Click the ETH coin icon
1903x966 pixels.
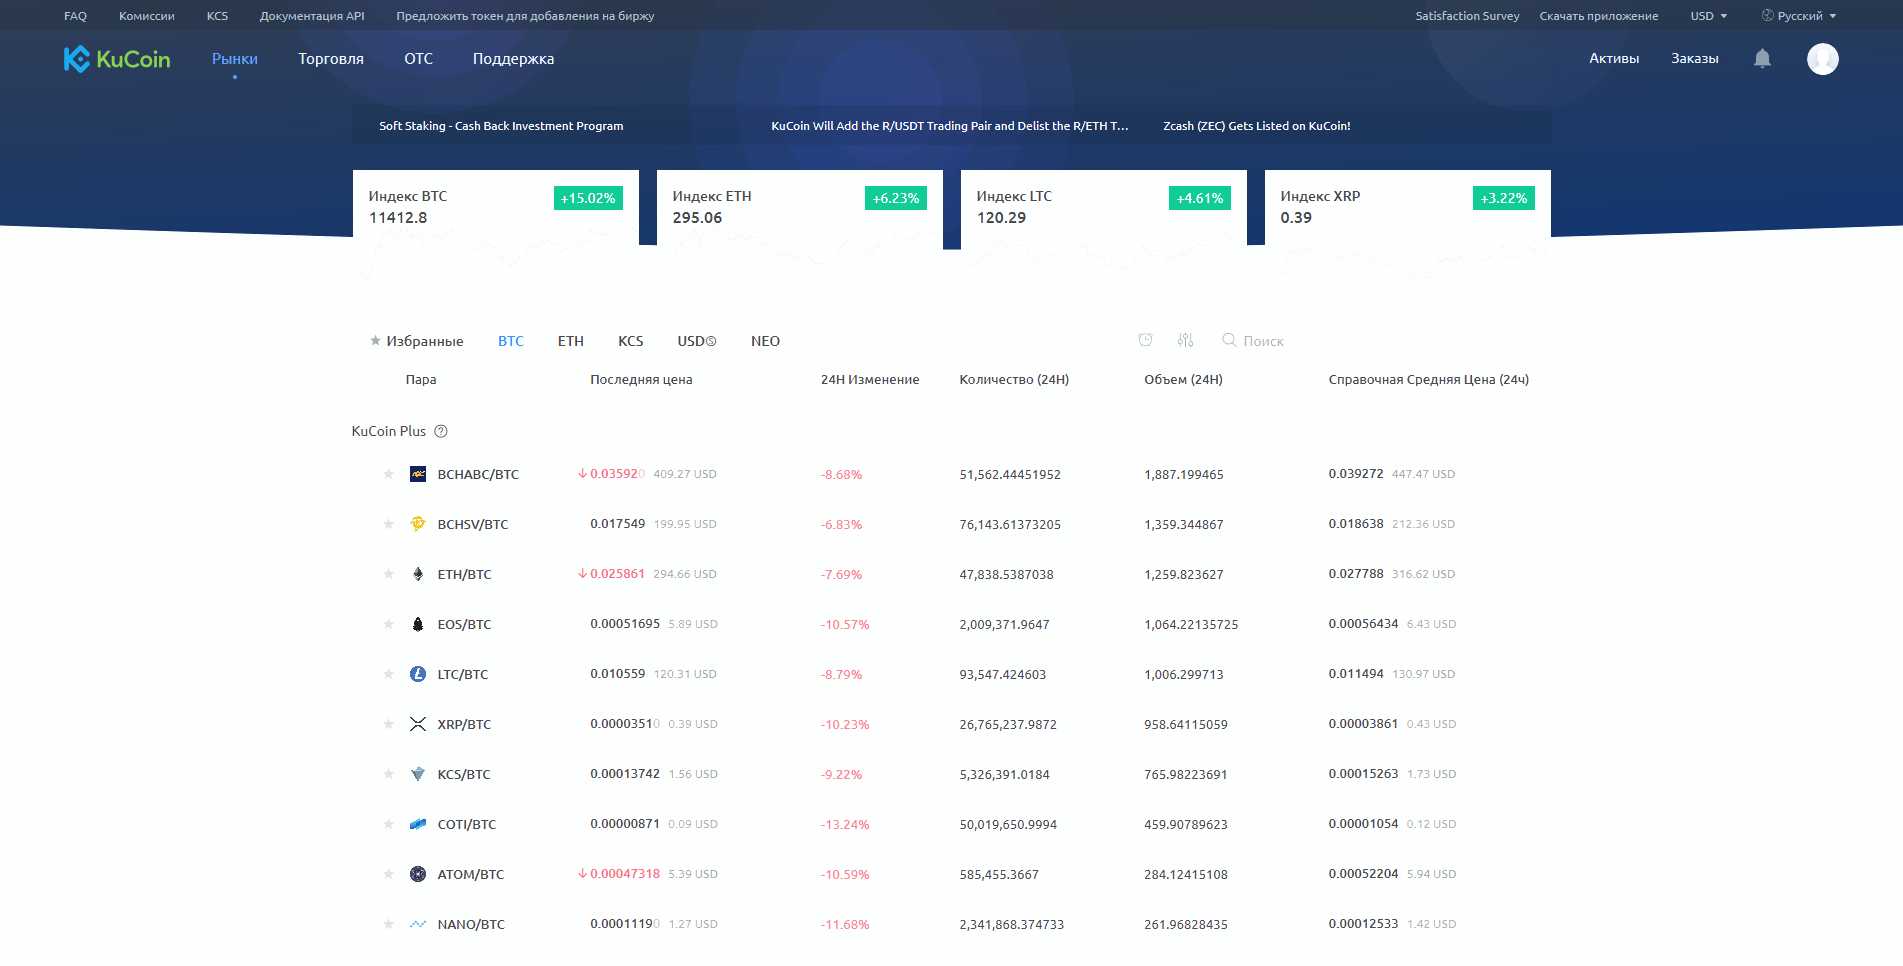click(x=418, y=574)
